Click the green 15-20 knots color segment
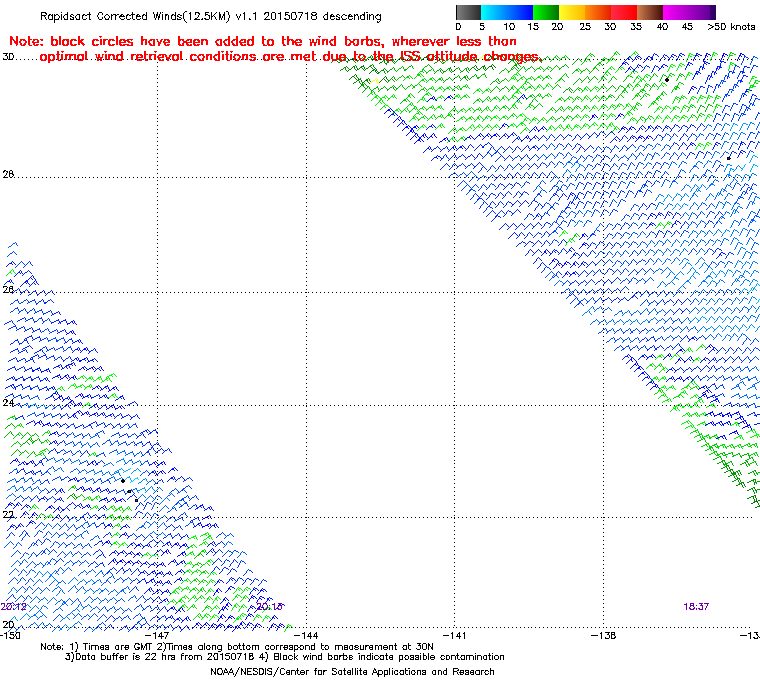 pos(546,12)
